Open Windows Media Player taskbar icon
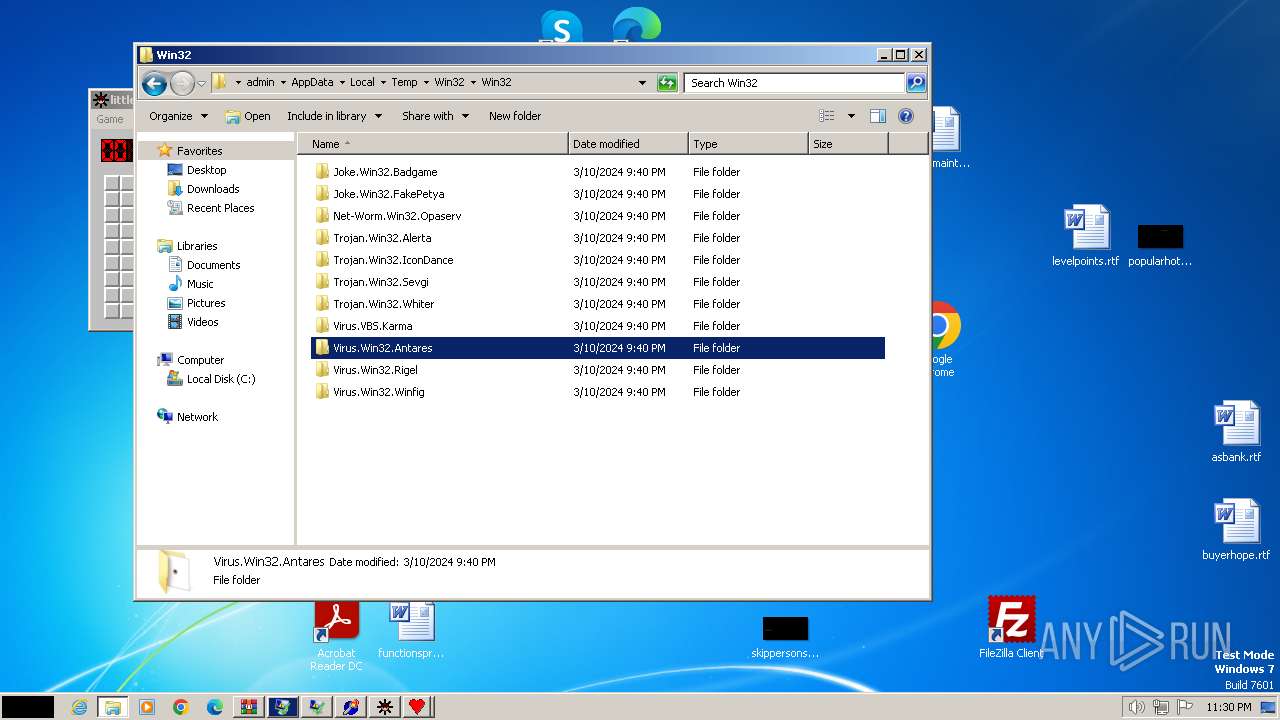The image size is (1280, 720). pos(147,707)
